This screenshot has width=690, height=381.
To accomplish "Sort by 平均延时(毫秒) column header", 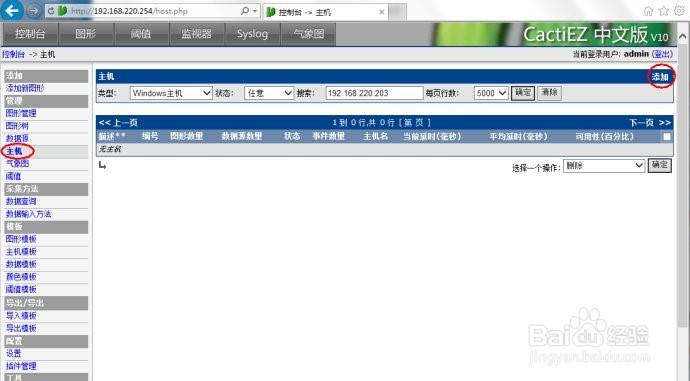I will click(518, 136).
